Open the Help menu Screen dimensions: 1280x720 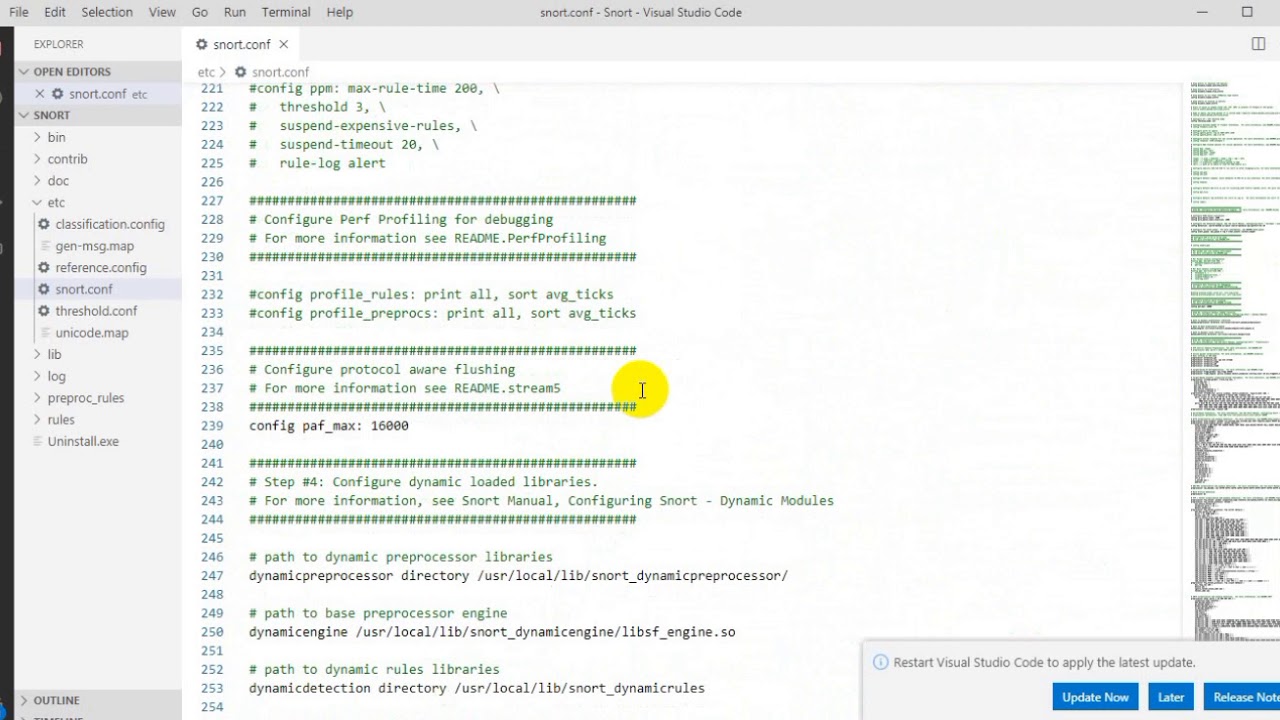[x=340, y=12]
